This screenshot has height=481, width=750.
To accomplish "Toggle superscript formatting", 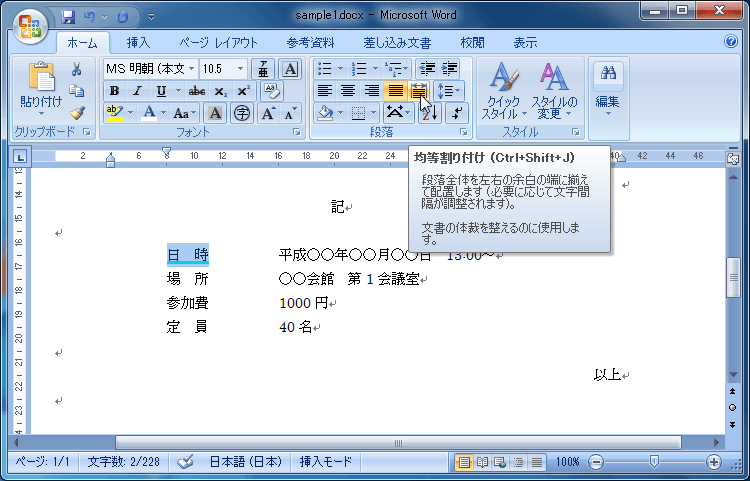I will click(243, 91).
